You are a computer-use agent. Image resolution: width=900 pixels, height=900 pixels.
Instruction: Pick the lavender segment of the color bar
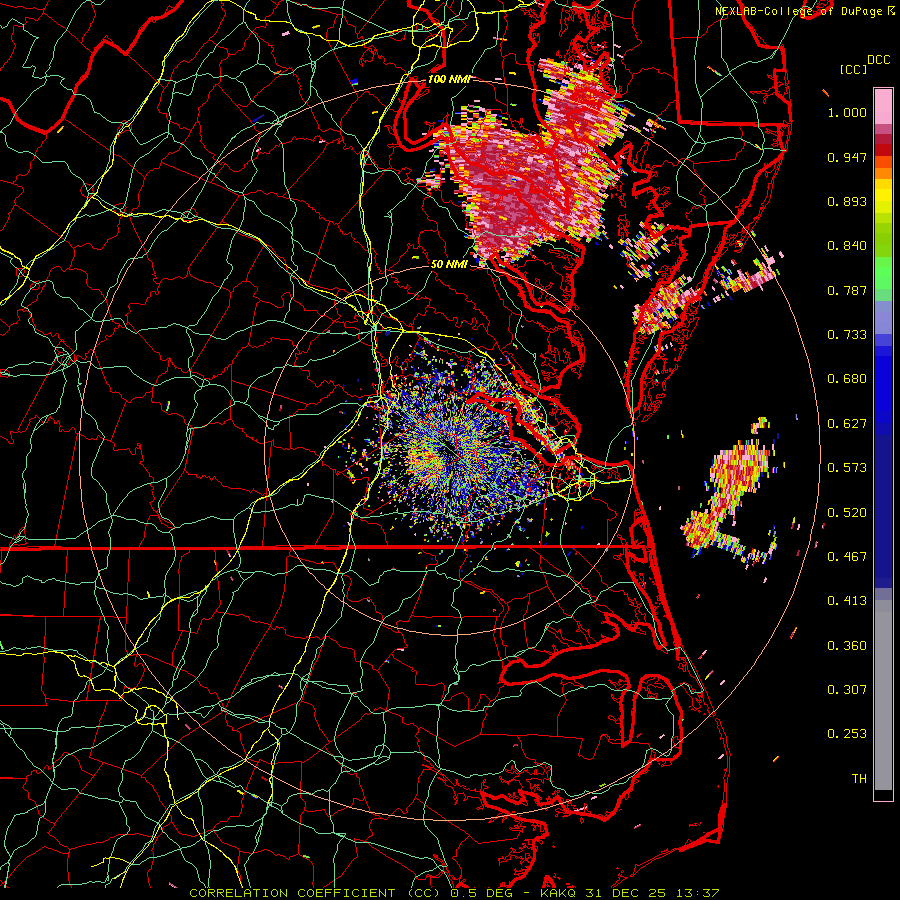883,317
